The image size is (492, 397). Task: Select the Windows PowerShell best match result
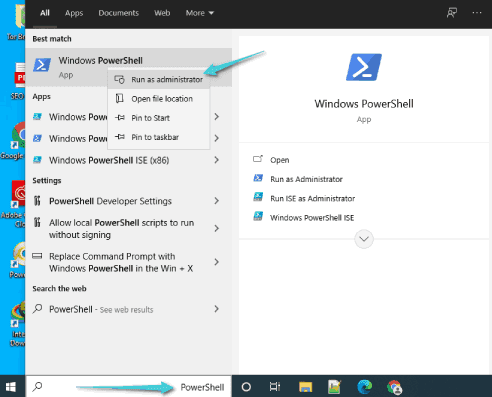point(128,67)
